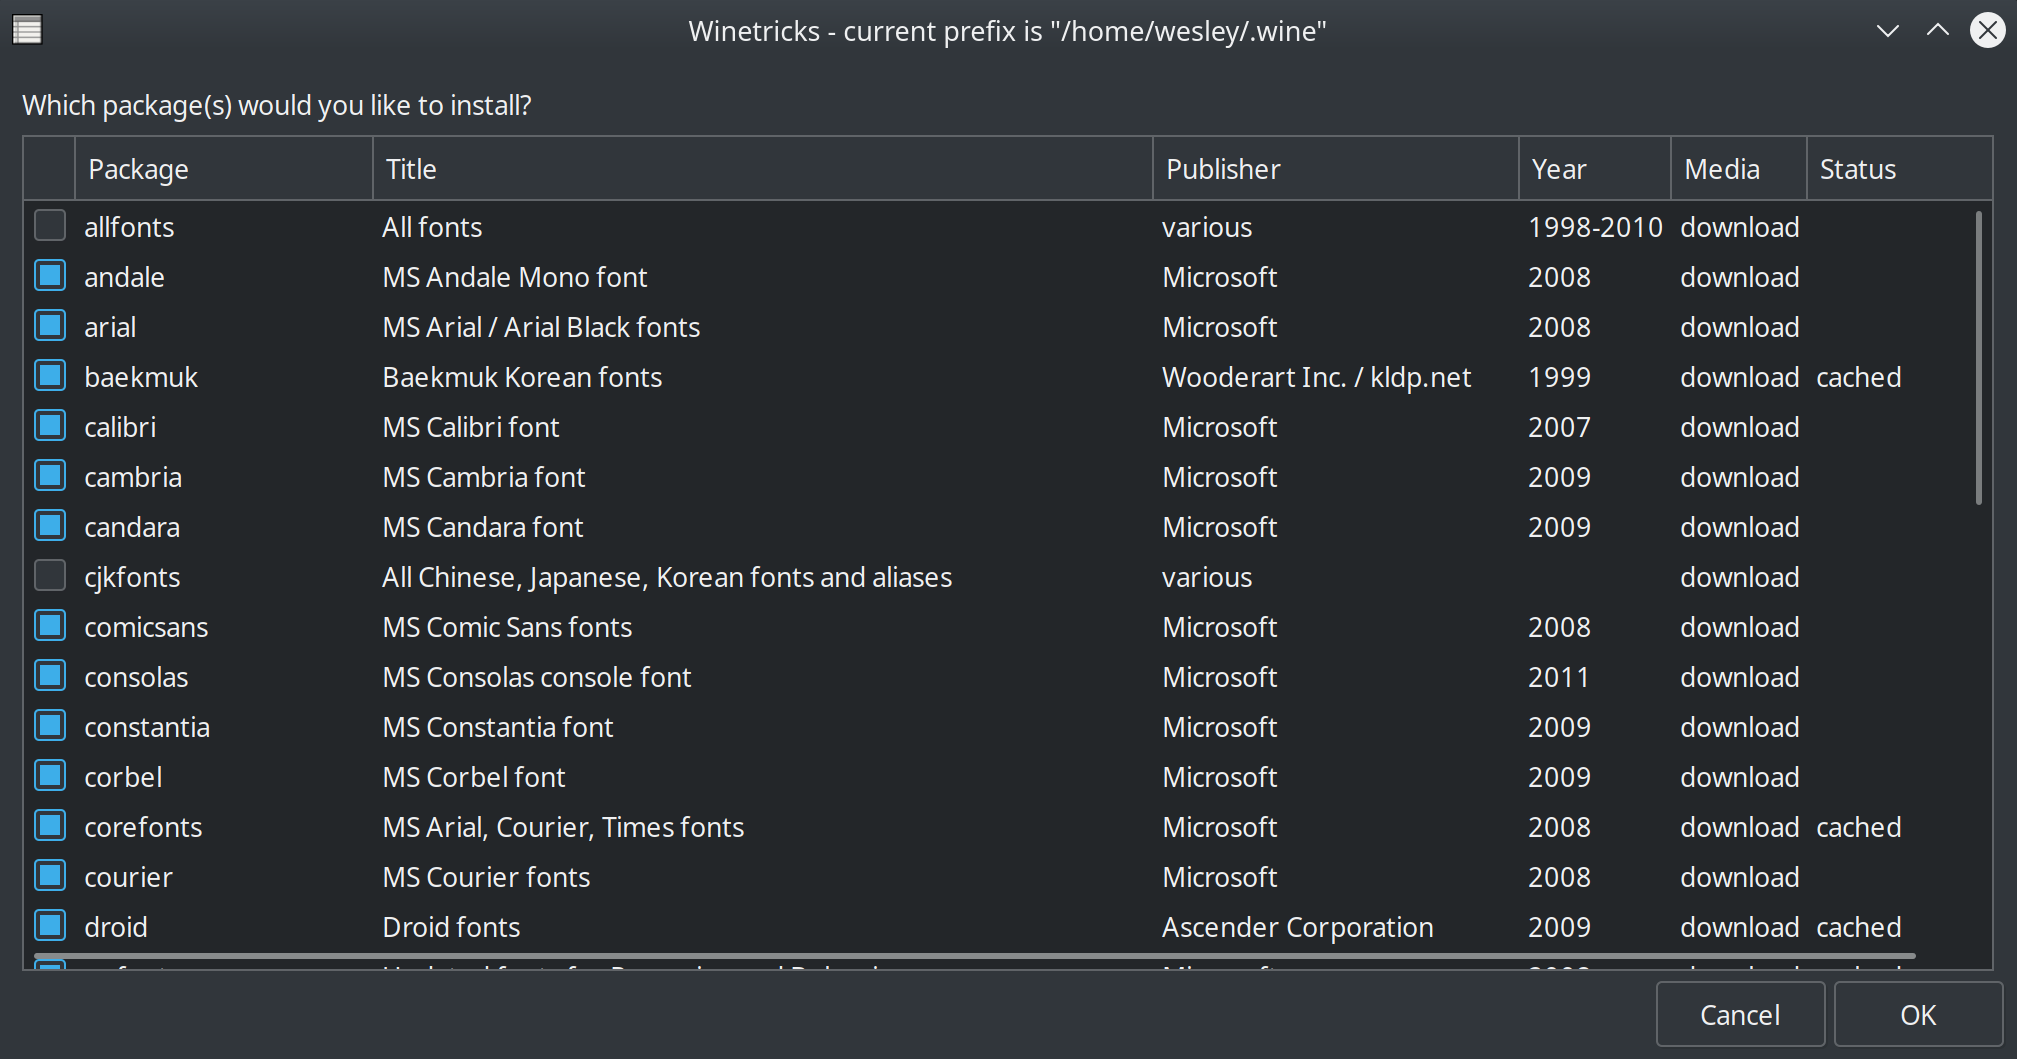Screen dimensions: 2017x1059
Task: Uncheck the droid package checkbox
Action: tap(50, 926)
